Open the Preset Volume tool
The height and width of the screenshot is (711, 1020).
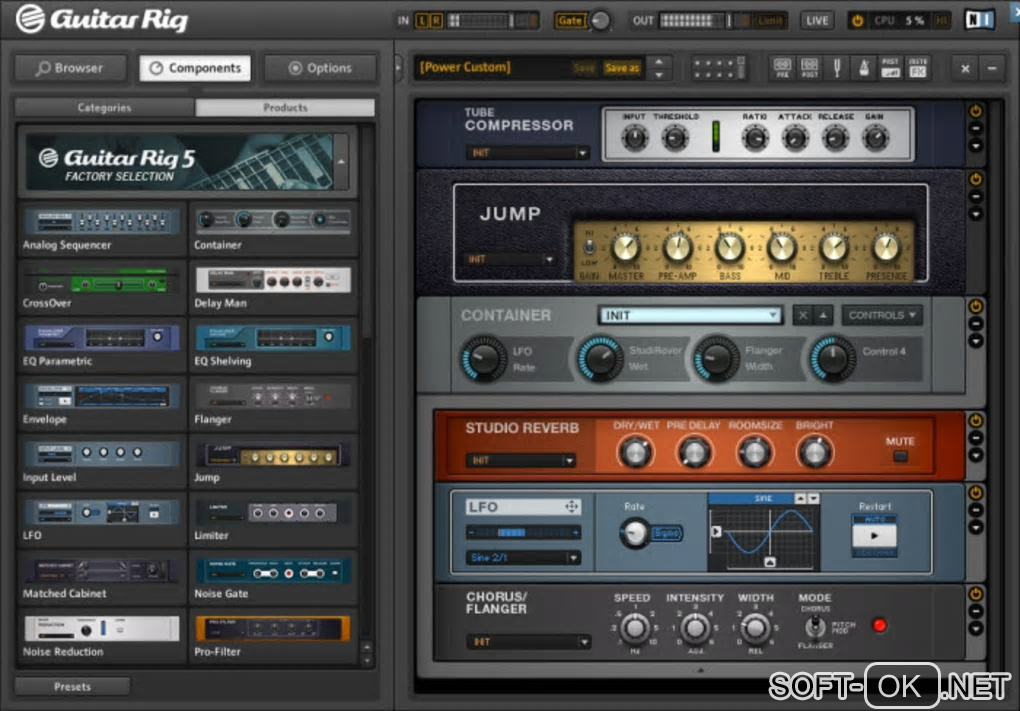pyautogui.click(x=891, y=68)
